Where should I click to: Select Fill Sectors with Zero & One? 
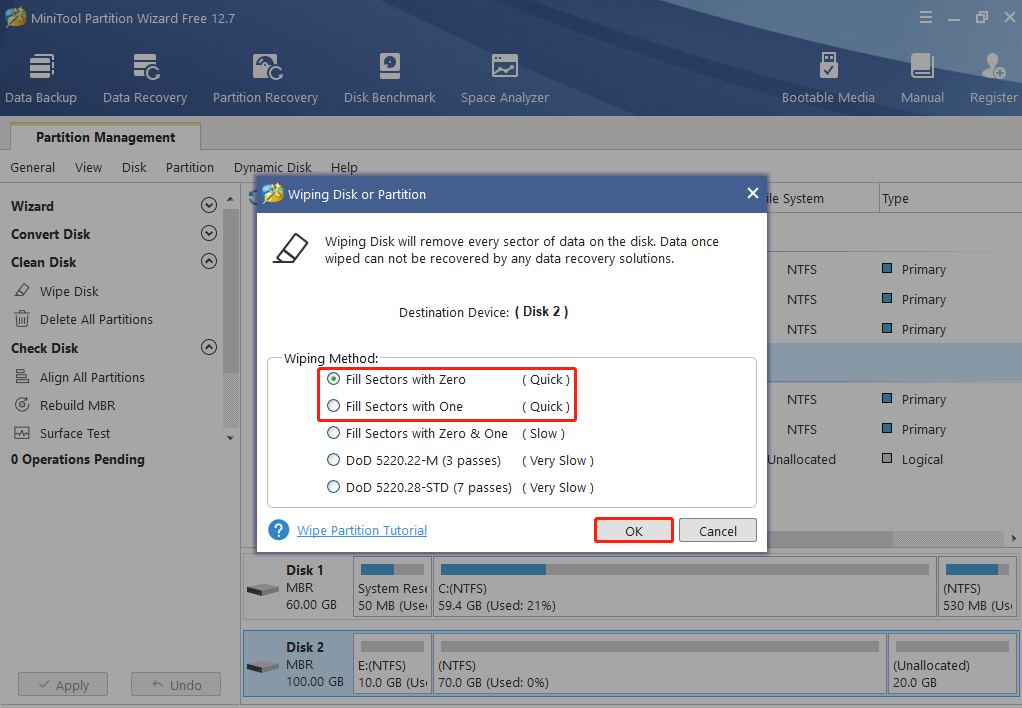coord(333,433)
